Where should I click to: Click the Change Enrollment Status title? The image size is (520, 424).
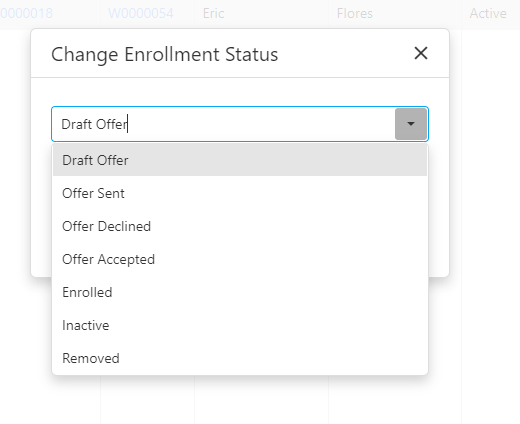pos(164,54)
